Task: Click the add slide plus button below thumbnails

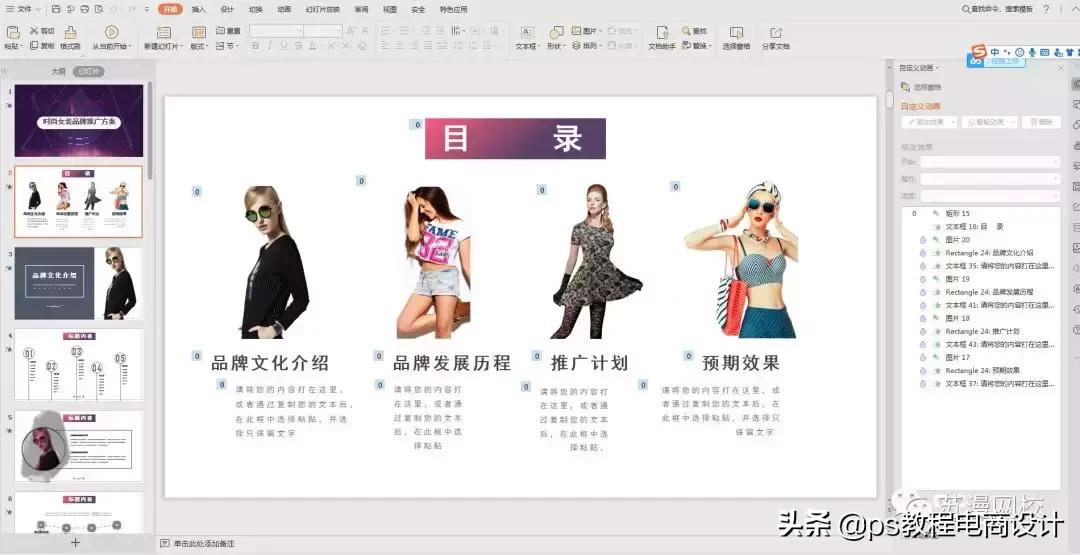Action: [x=76, y=543]
